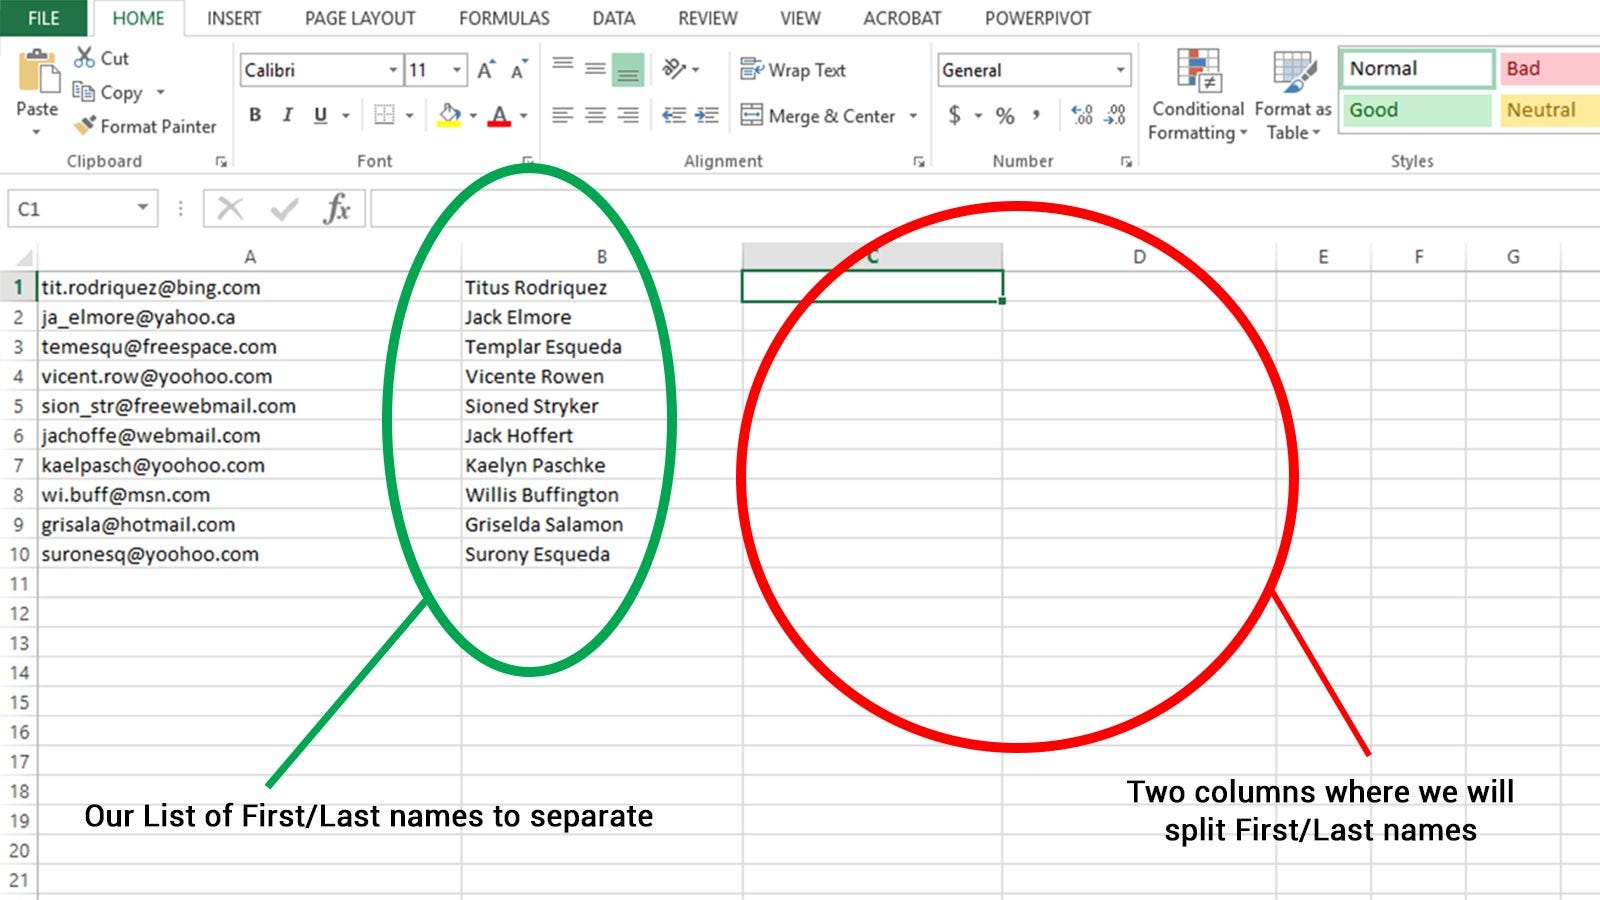Expand the Copy dropdown arrow
Screen dimensions: 1600x900
(x=160, y=92)
